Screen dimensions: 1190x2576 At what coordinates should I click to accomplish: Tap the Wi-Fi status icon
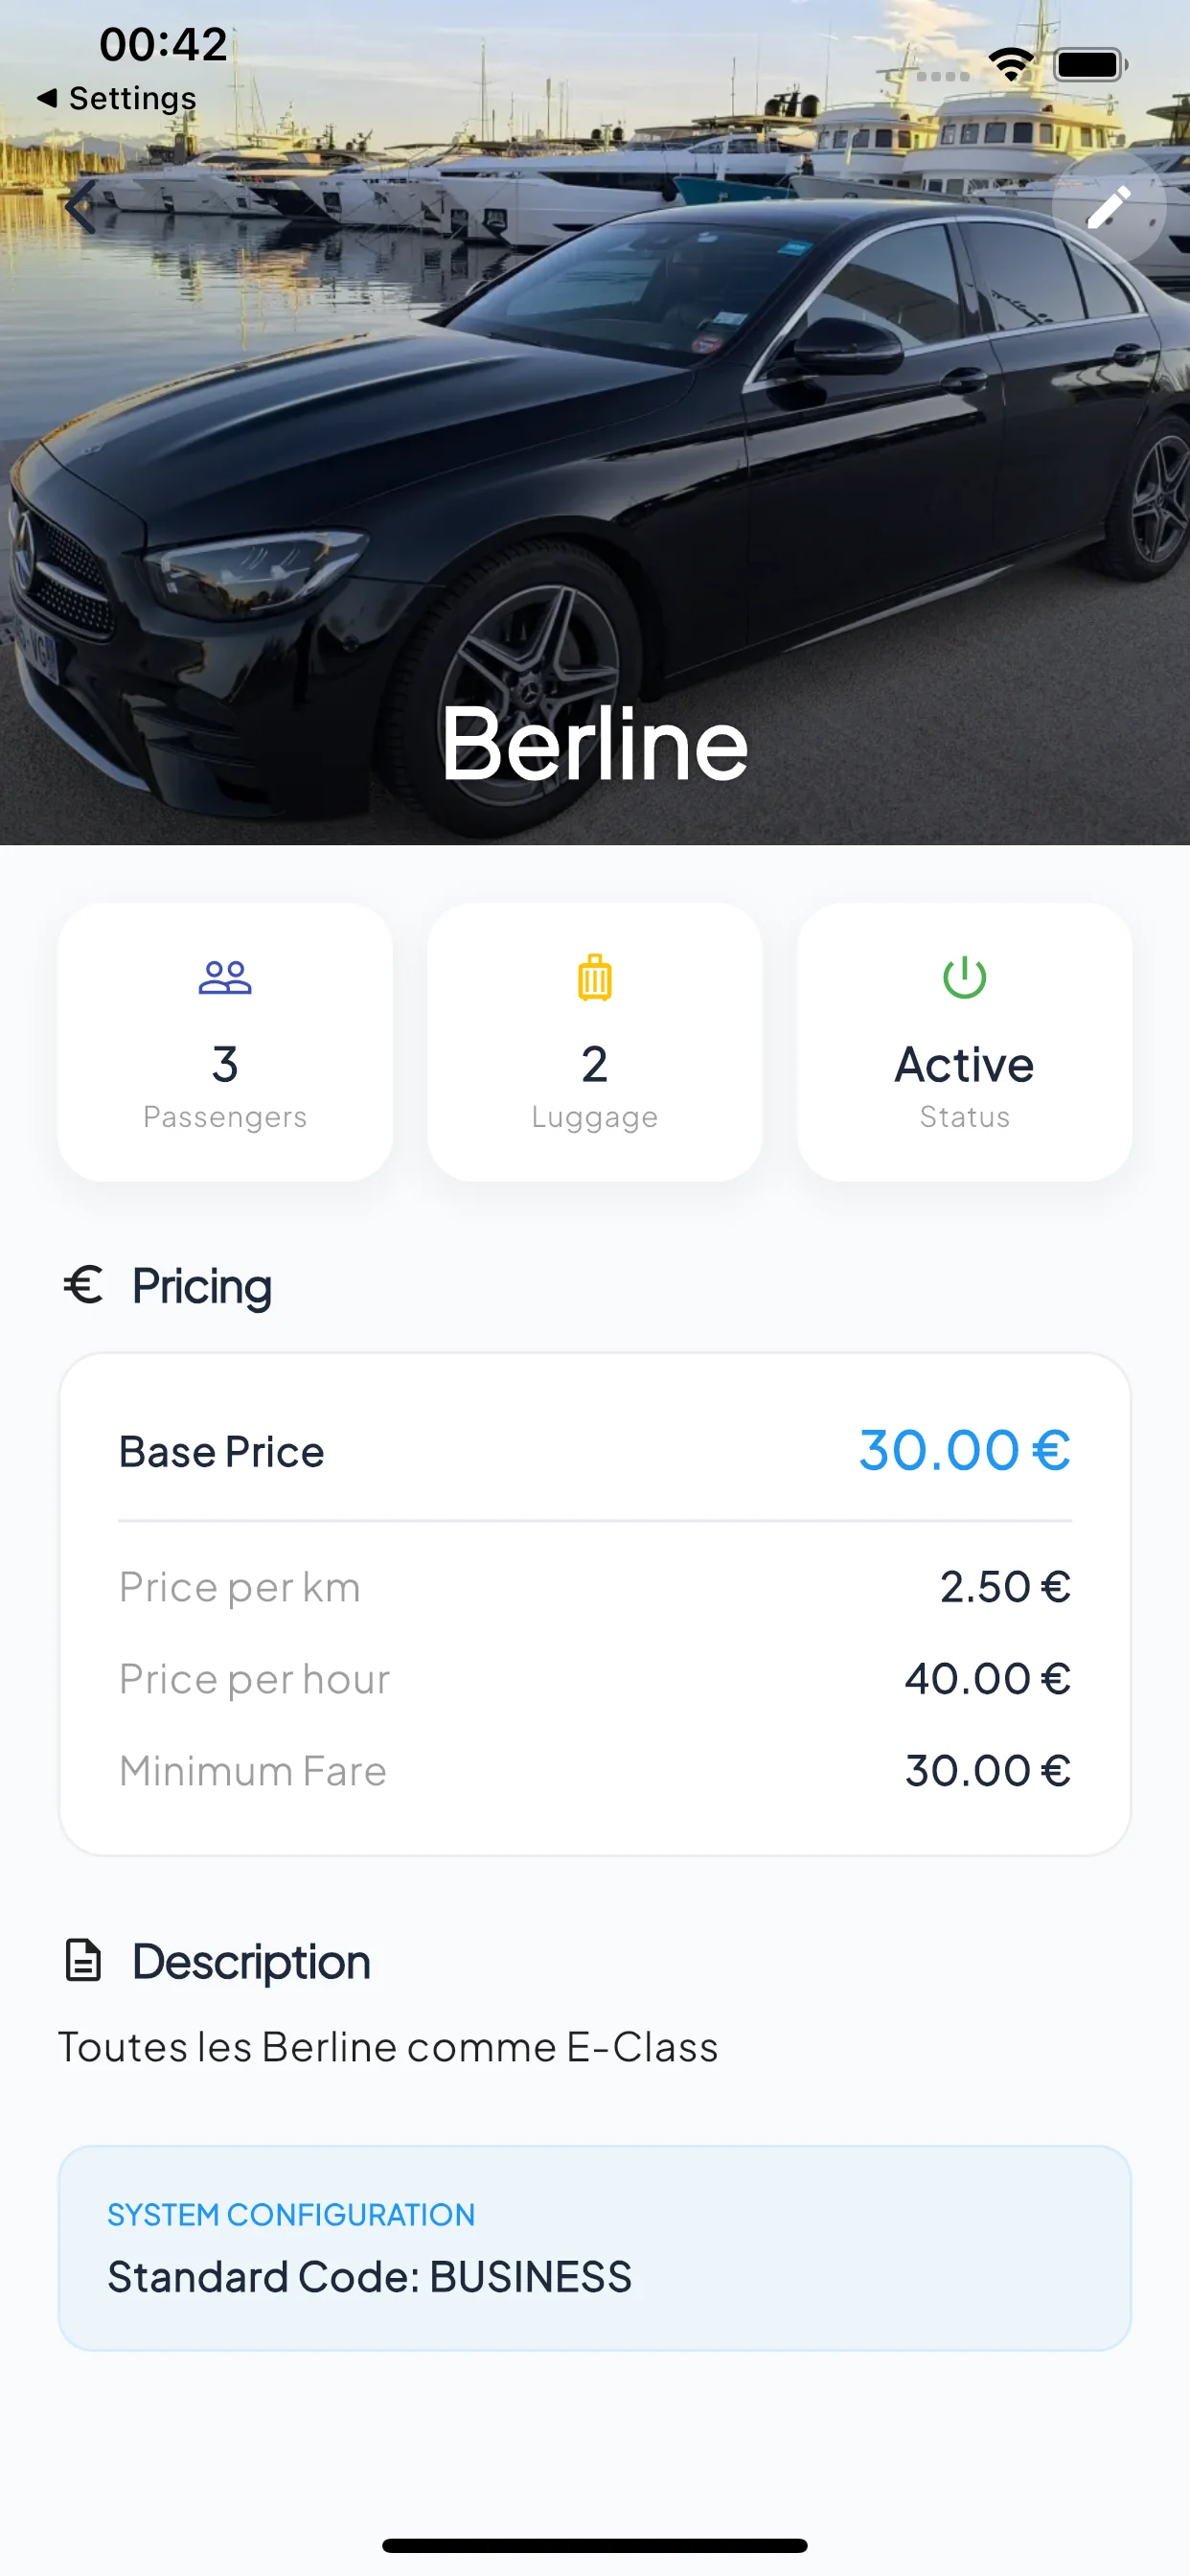(1011, 65)
